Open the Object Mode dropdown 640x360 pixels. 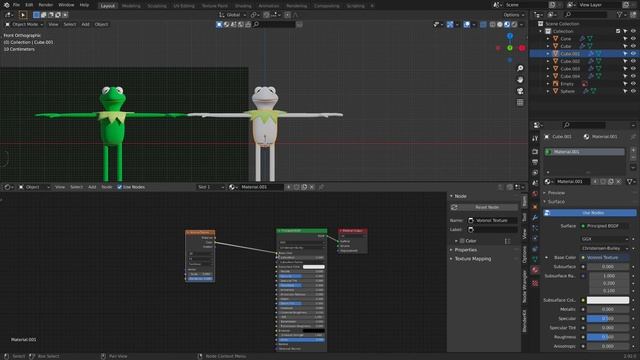point(24,24)
